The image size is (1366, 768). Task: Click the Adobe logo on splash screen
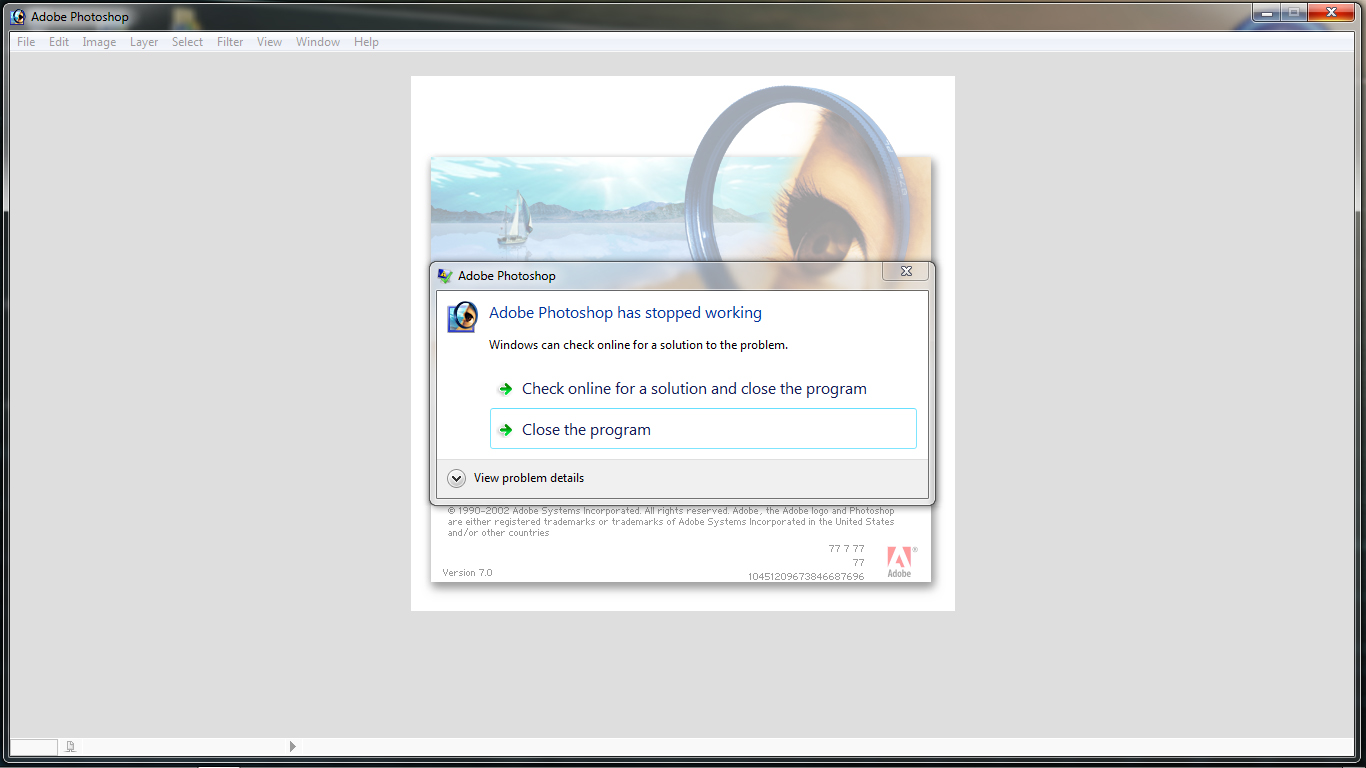(x=899, y=561)
